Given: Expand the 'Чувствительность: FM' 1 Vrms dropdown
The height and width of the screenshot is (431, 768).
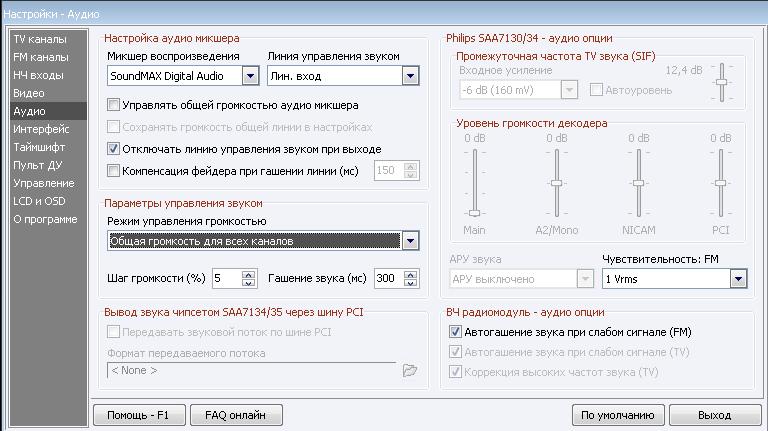Looking at the screenshot, I should 738,279.
